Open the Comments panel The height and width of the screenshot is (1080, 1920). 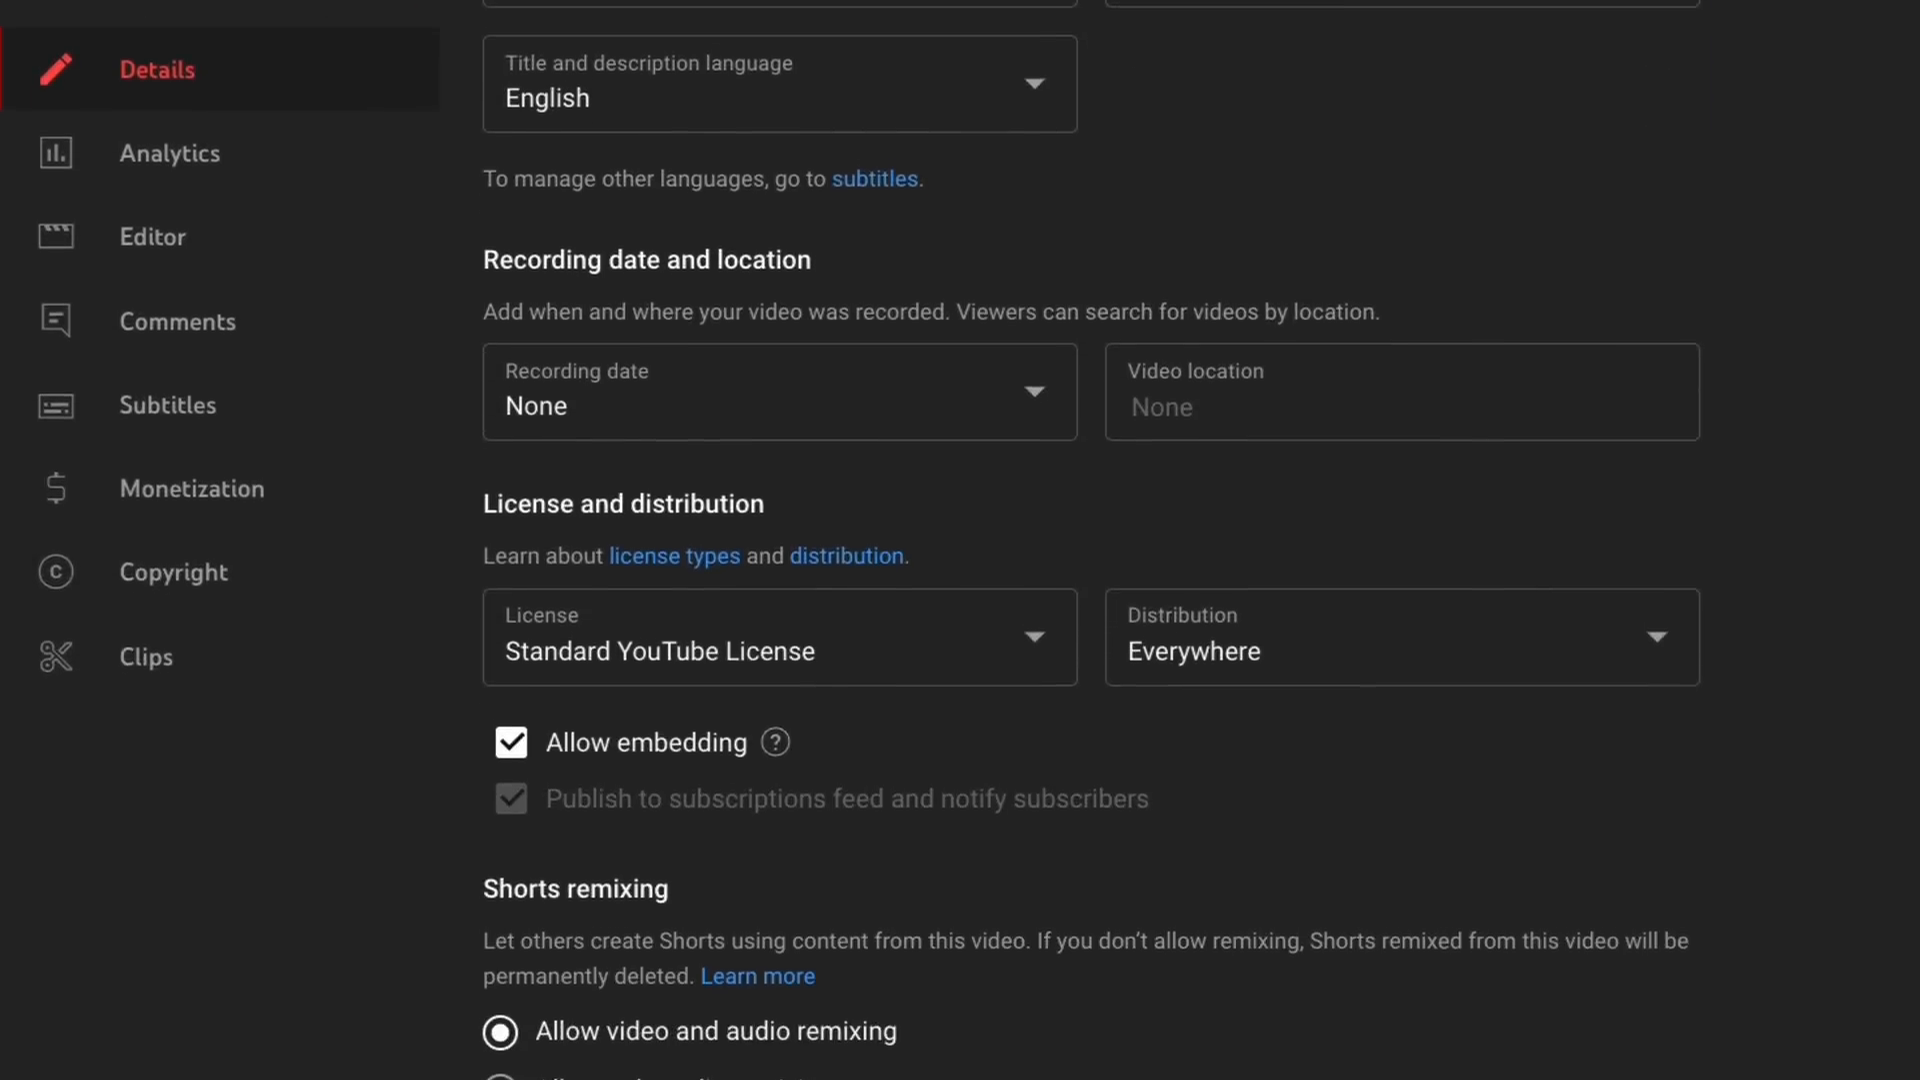178,320
